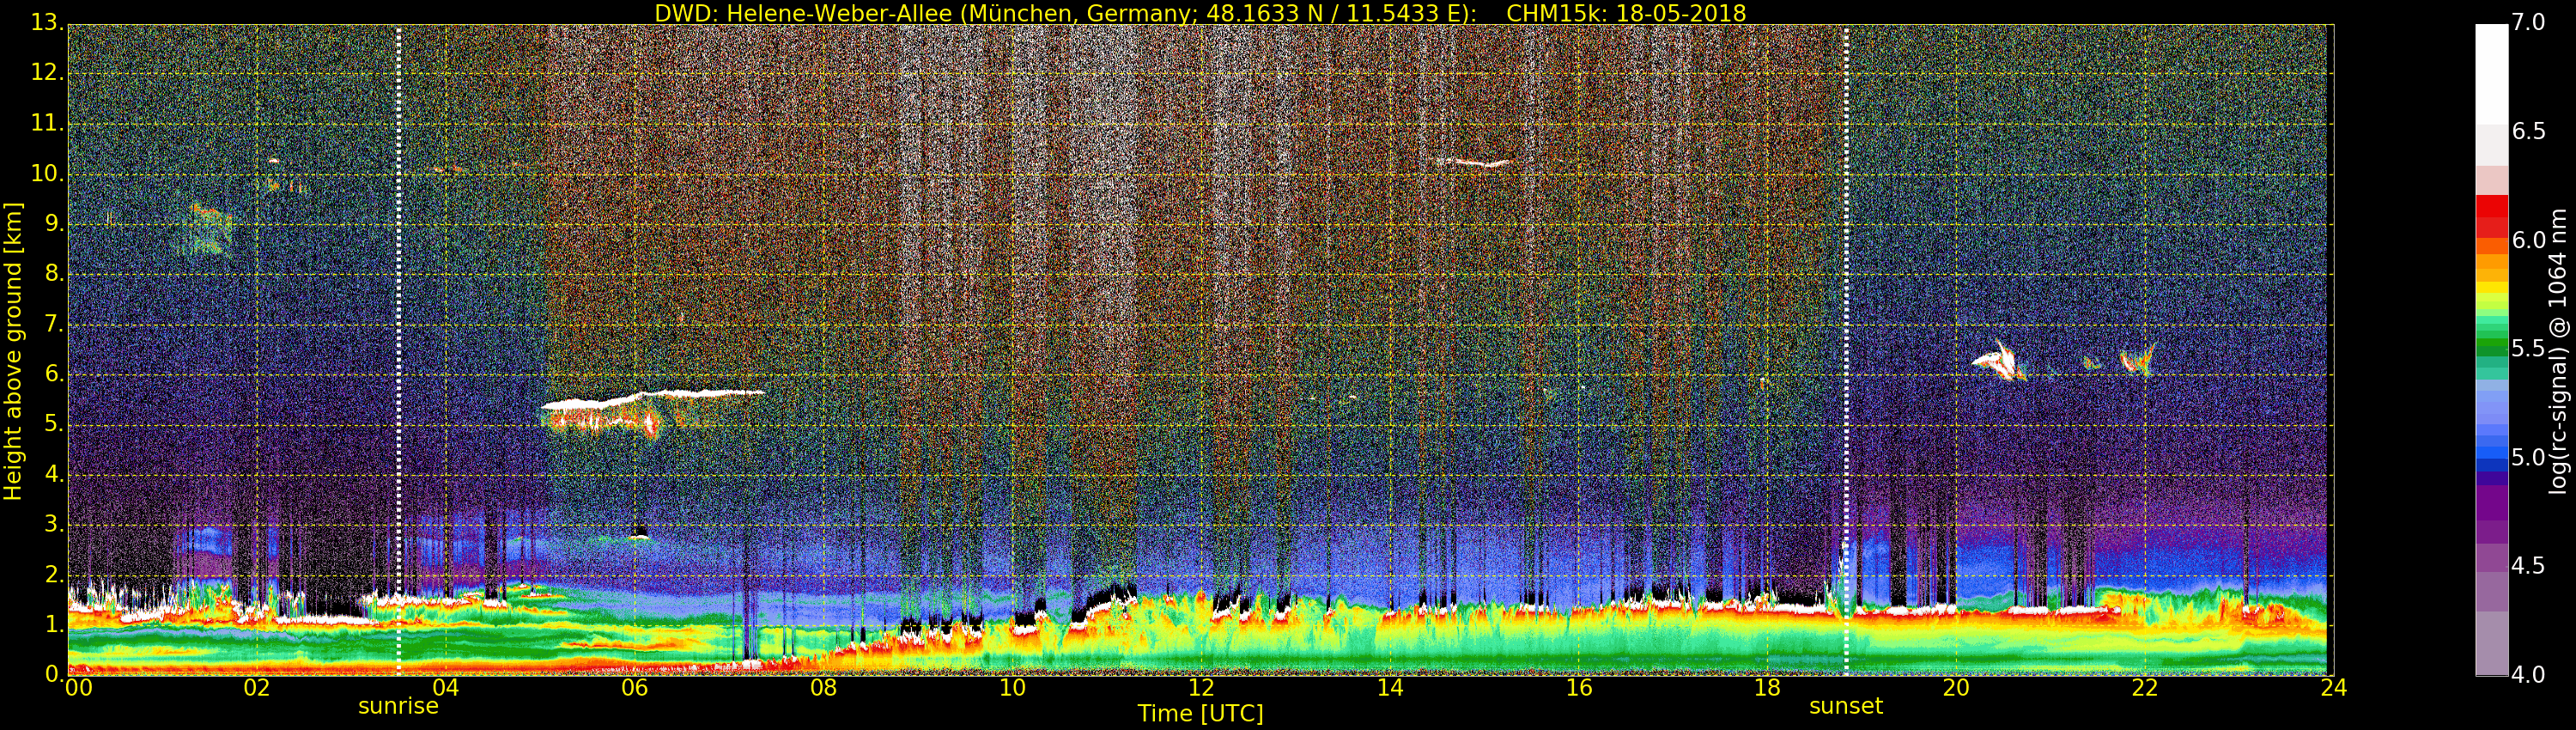Click the sunrise label below the time axis
The height and width of the screenshot is (730, 2576).
398,706
